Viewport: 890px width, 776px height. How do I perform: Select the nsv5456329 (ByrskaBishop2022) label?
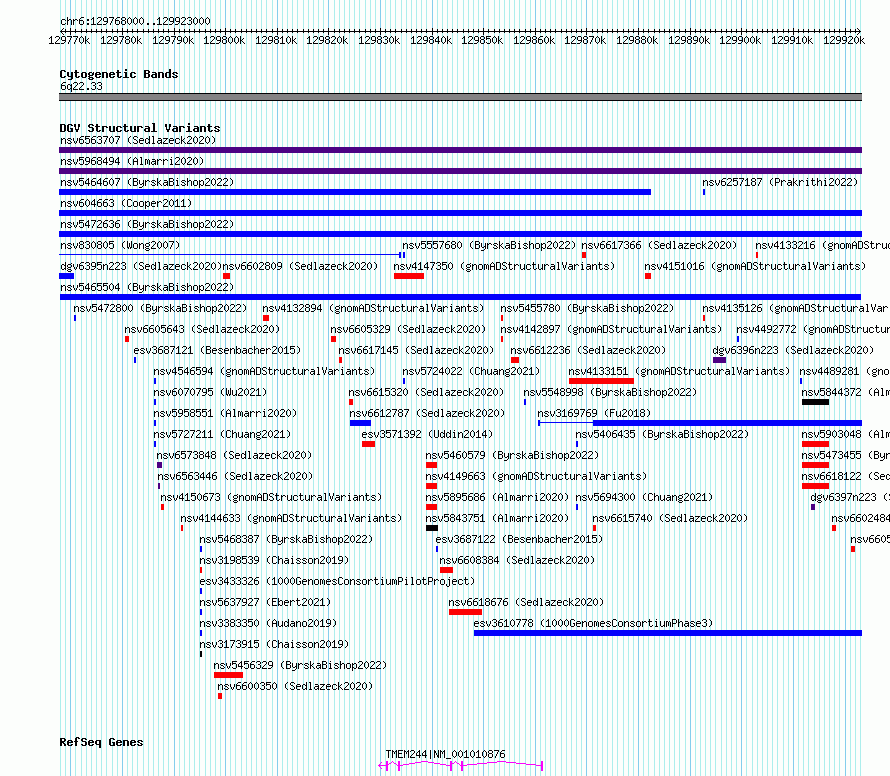pyautogui.click(x=300, y=665)
